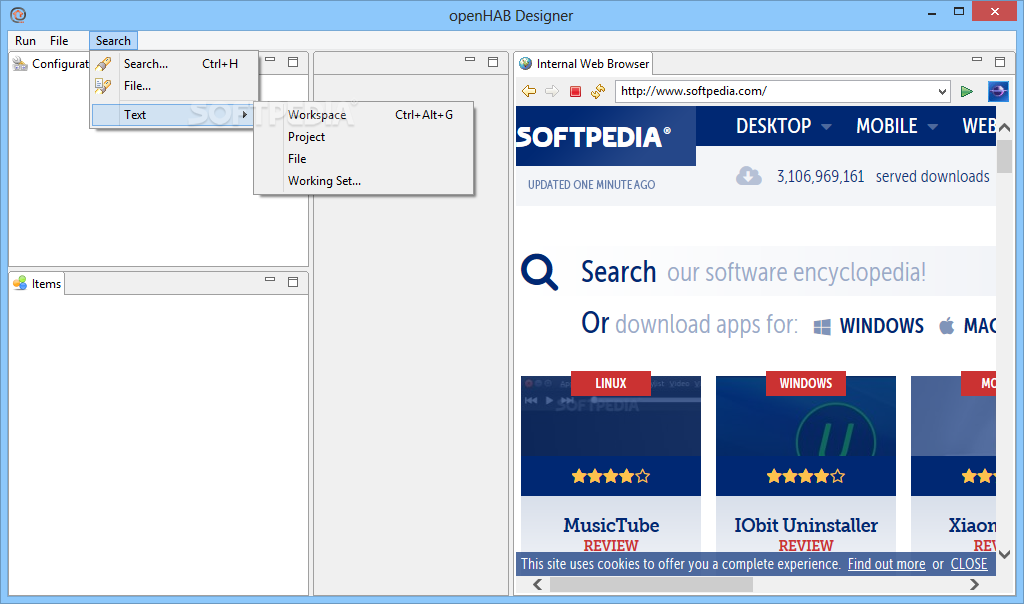Click the IObit Uninstaller title link
Viewport: 1024px width, 604px height.
click(x=806, y=525)
